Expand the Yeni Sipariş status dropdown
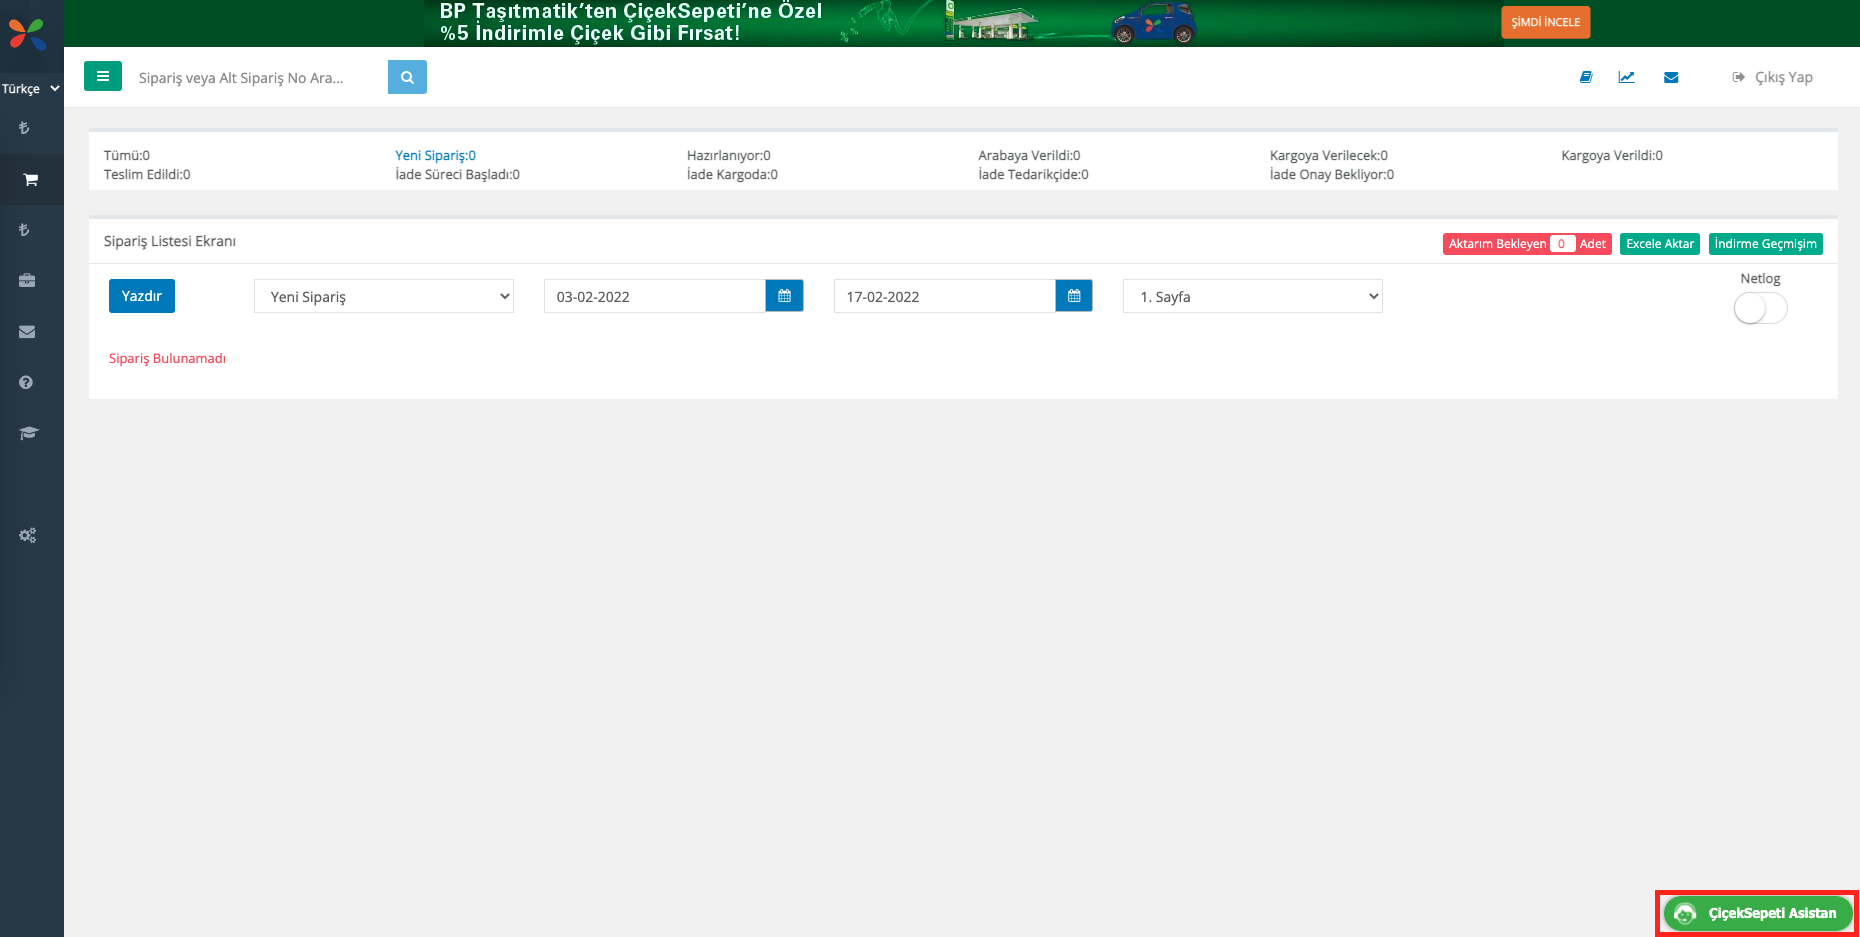Image resolution: width=1860 pixels, height=937 pixels. 384,296
